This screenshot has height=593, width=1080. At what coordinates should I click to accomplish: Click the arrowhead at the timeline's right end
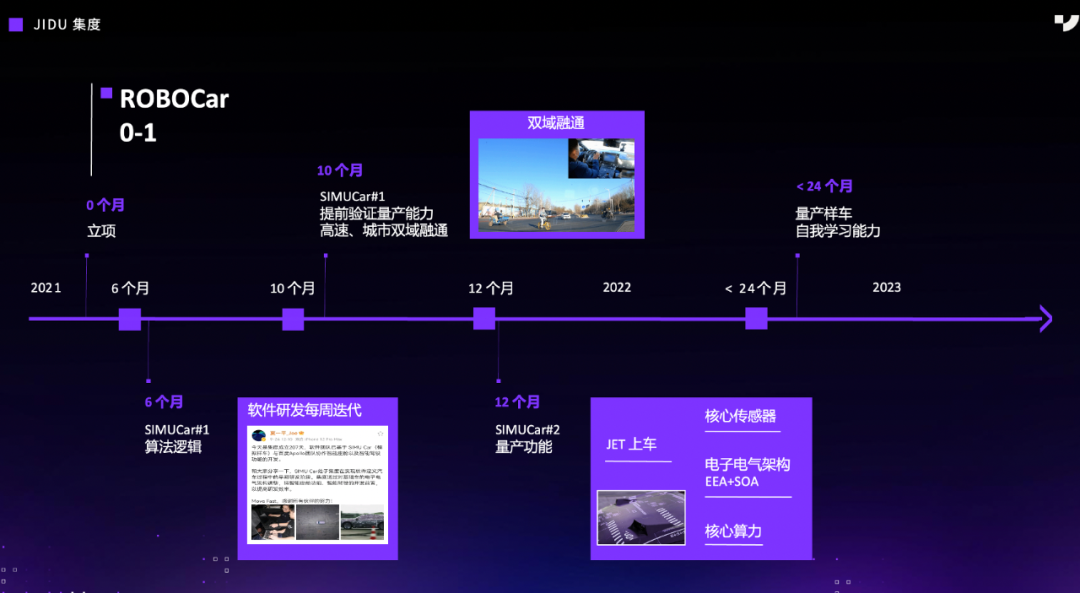[1046, 319]
